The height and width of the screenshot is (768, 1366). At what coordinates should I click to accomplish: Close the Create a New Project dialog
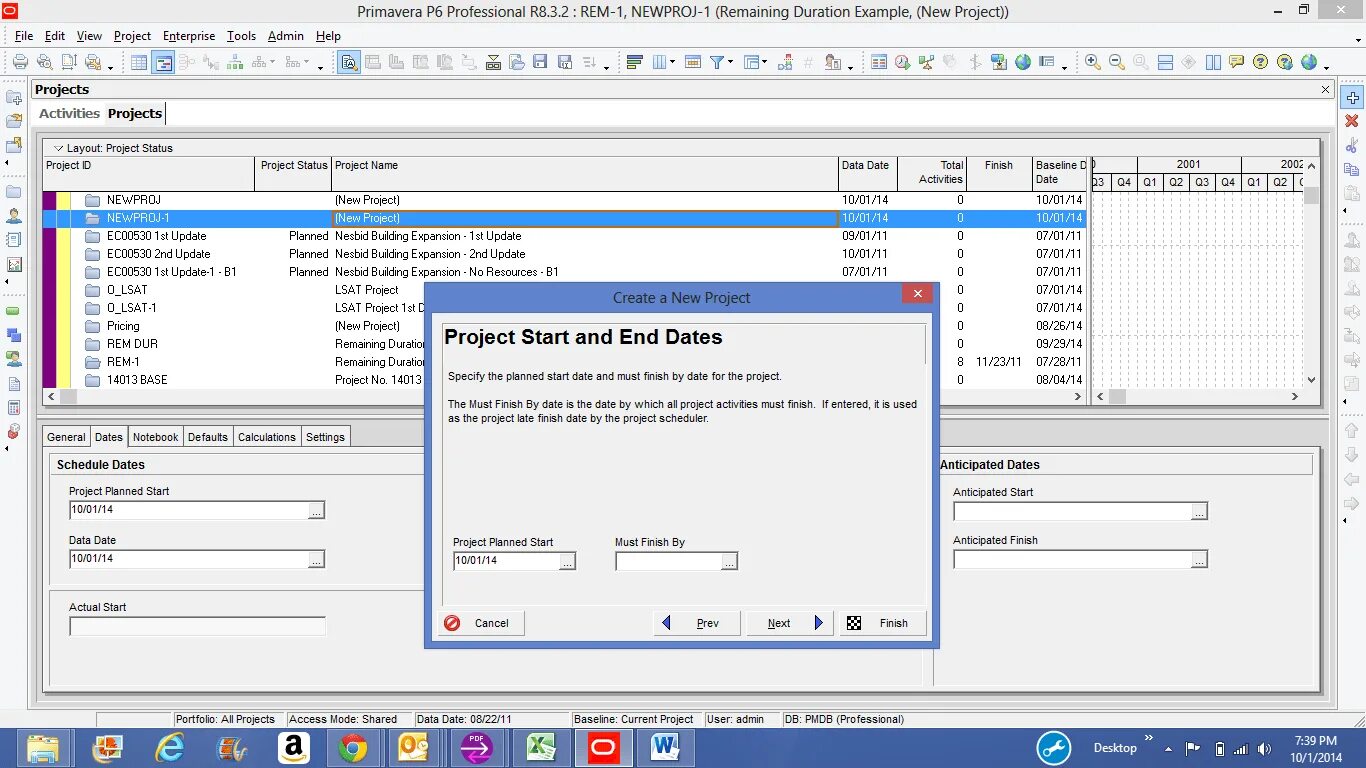[917, 293]
